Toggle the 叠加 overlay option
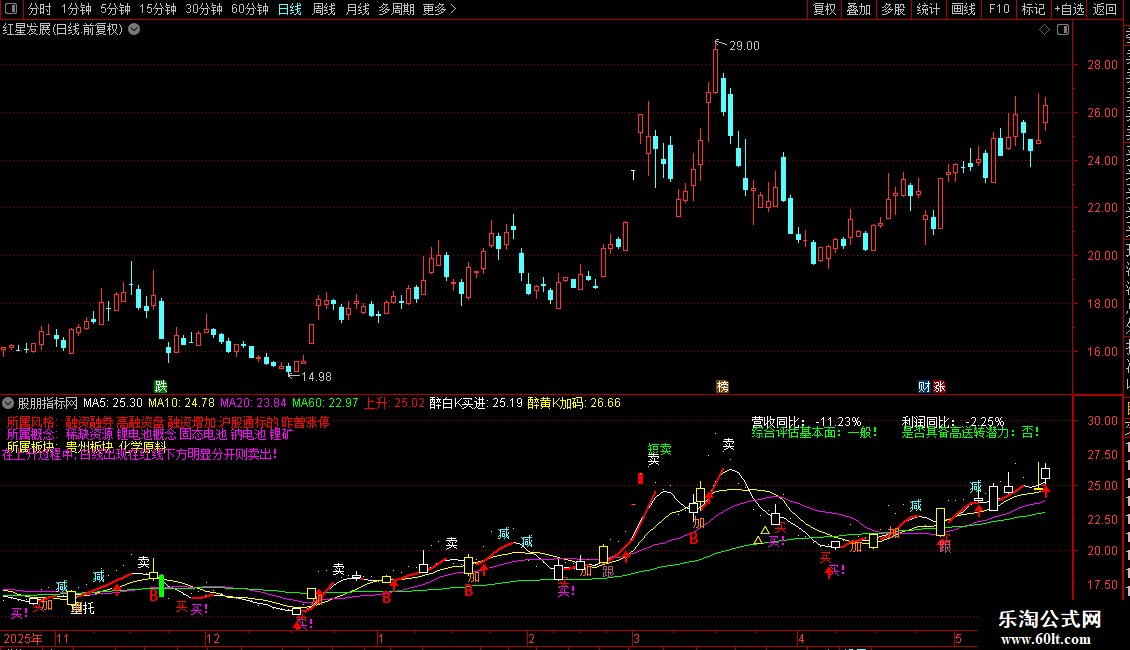Image resolution: width=1130 pixels, height=650 pixels. click(x=858, y=9)
